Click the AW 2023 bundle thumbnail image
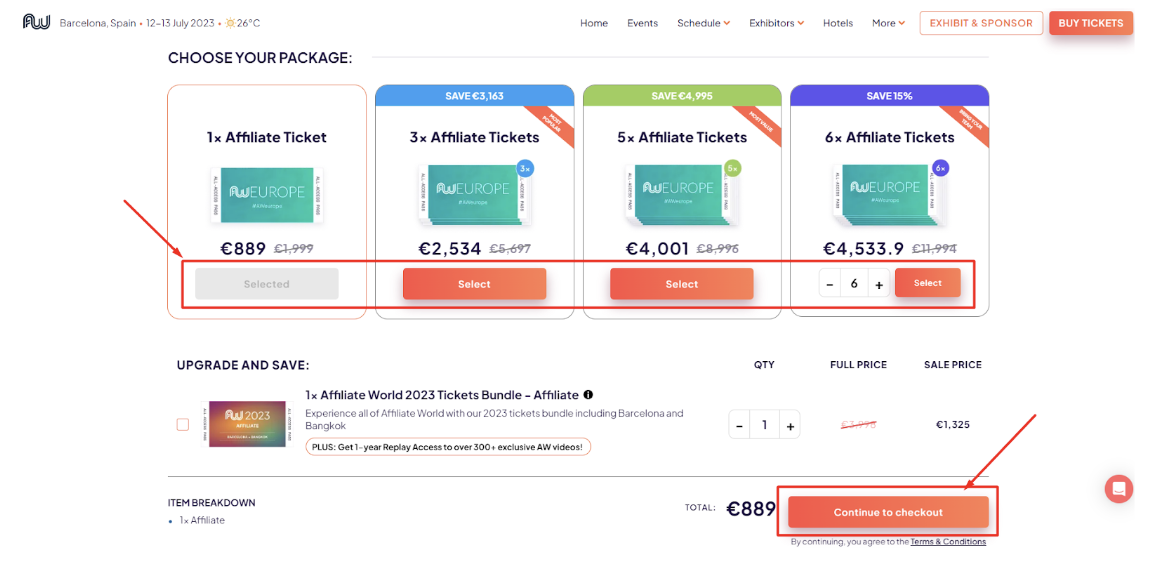1172x574 pixels. click(246, 424)
